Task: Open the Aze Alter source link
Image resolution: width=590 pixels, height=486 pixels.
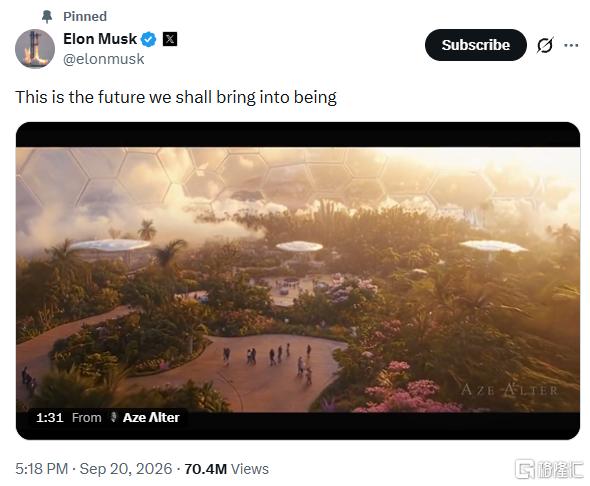Action: coord(151,418)
